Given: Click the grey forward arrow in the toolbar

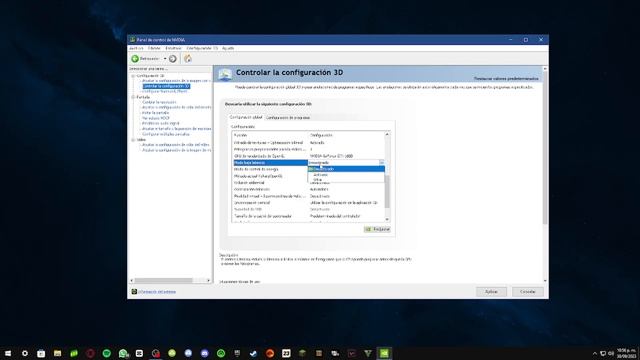Looking at the screenshot, I should point(173,59).
